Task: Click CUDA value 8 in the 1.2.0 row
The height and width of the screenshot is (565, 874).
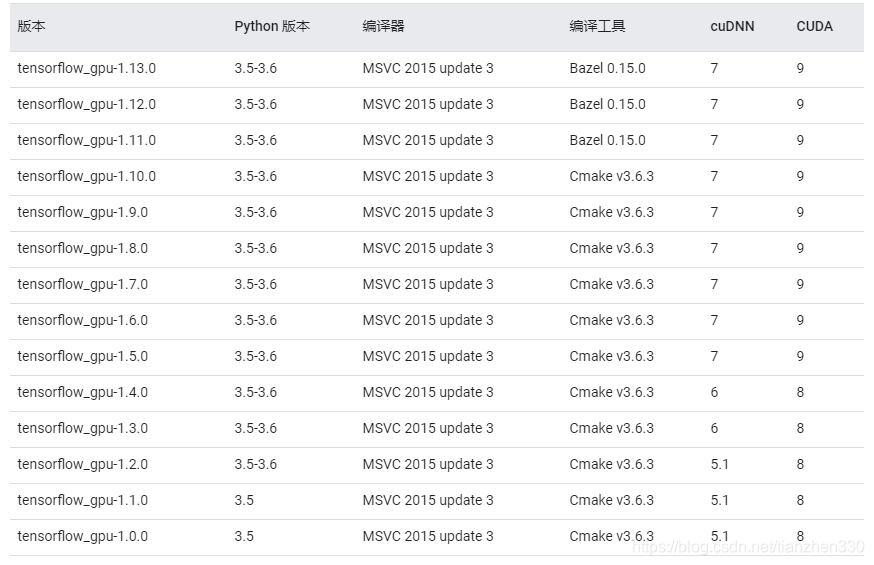Action: (800, 465)
